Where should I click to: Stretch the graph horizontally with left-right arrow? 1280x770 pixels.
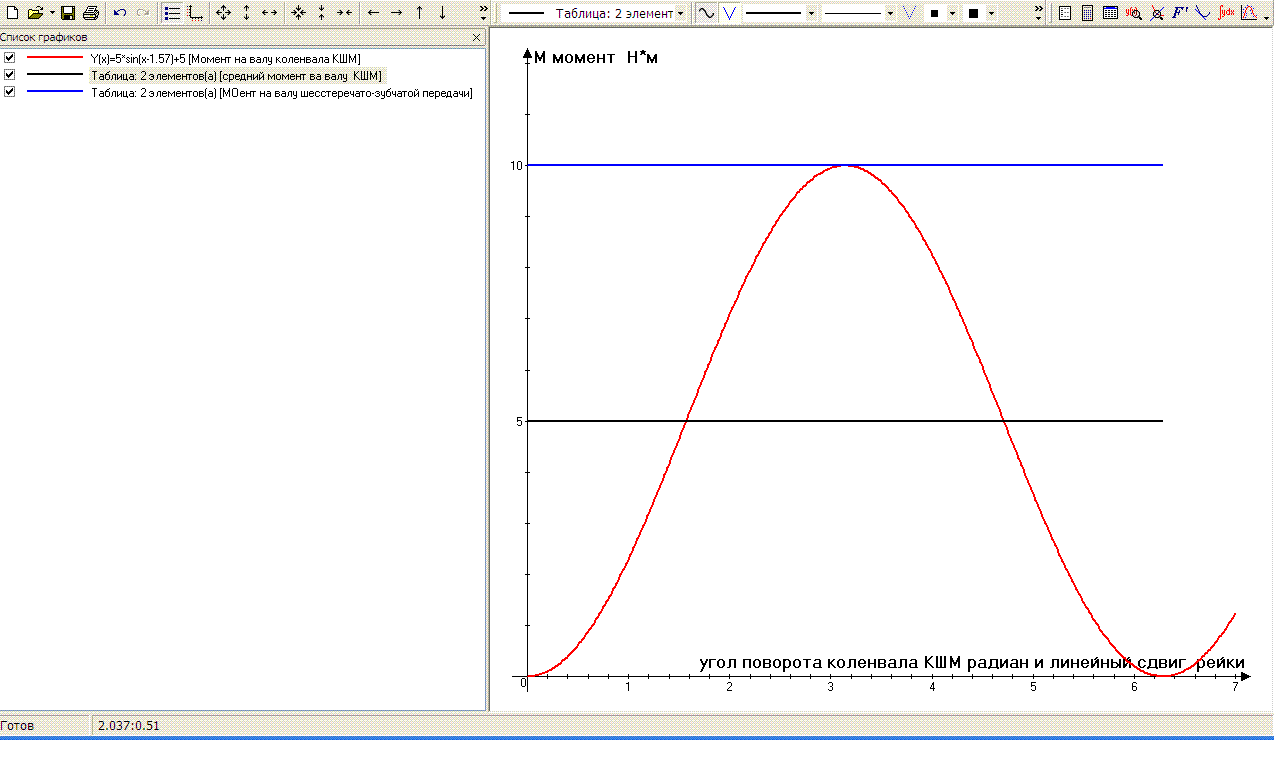click(x=269, y=13)
